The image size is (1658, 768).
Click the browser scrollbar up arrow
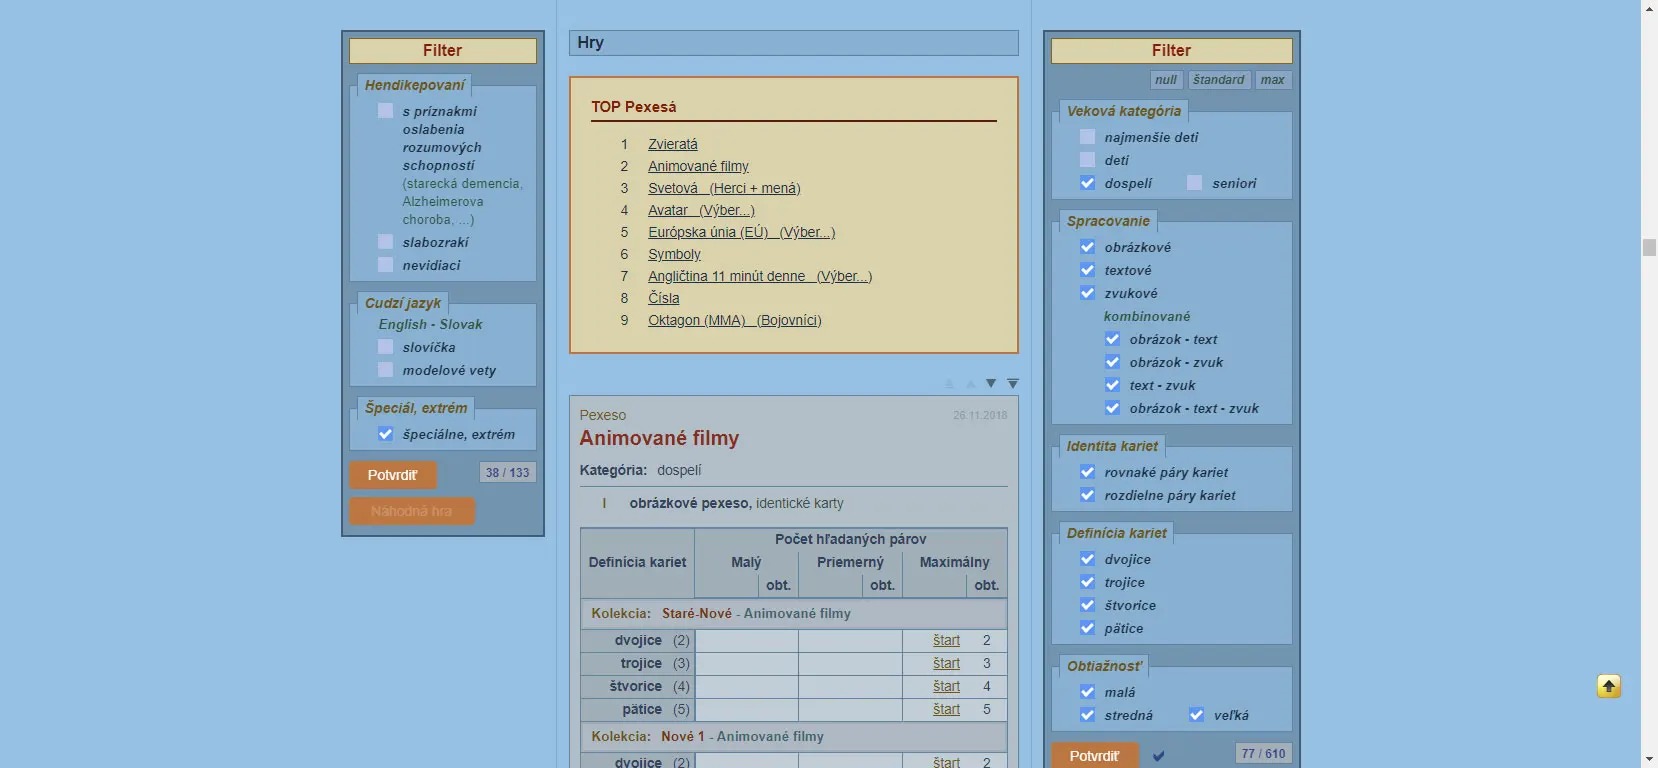pyautogui.click(x=1649, y=7)
